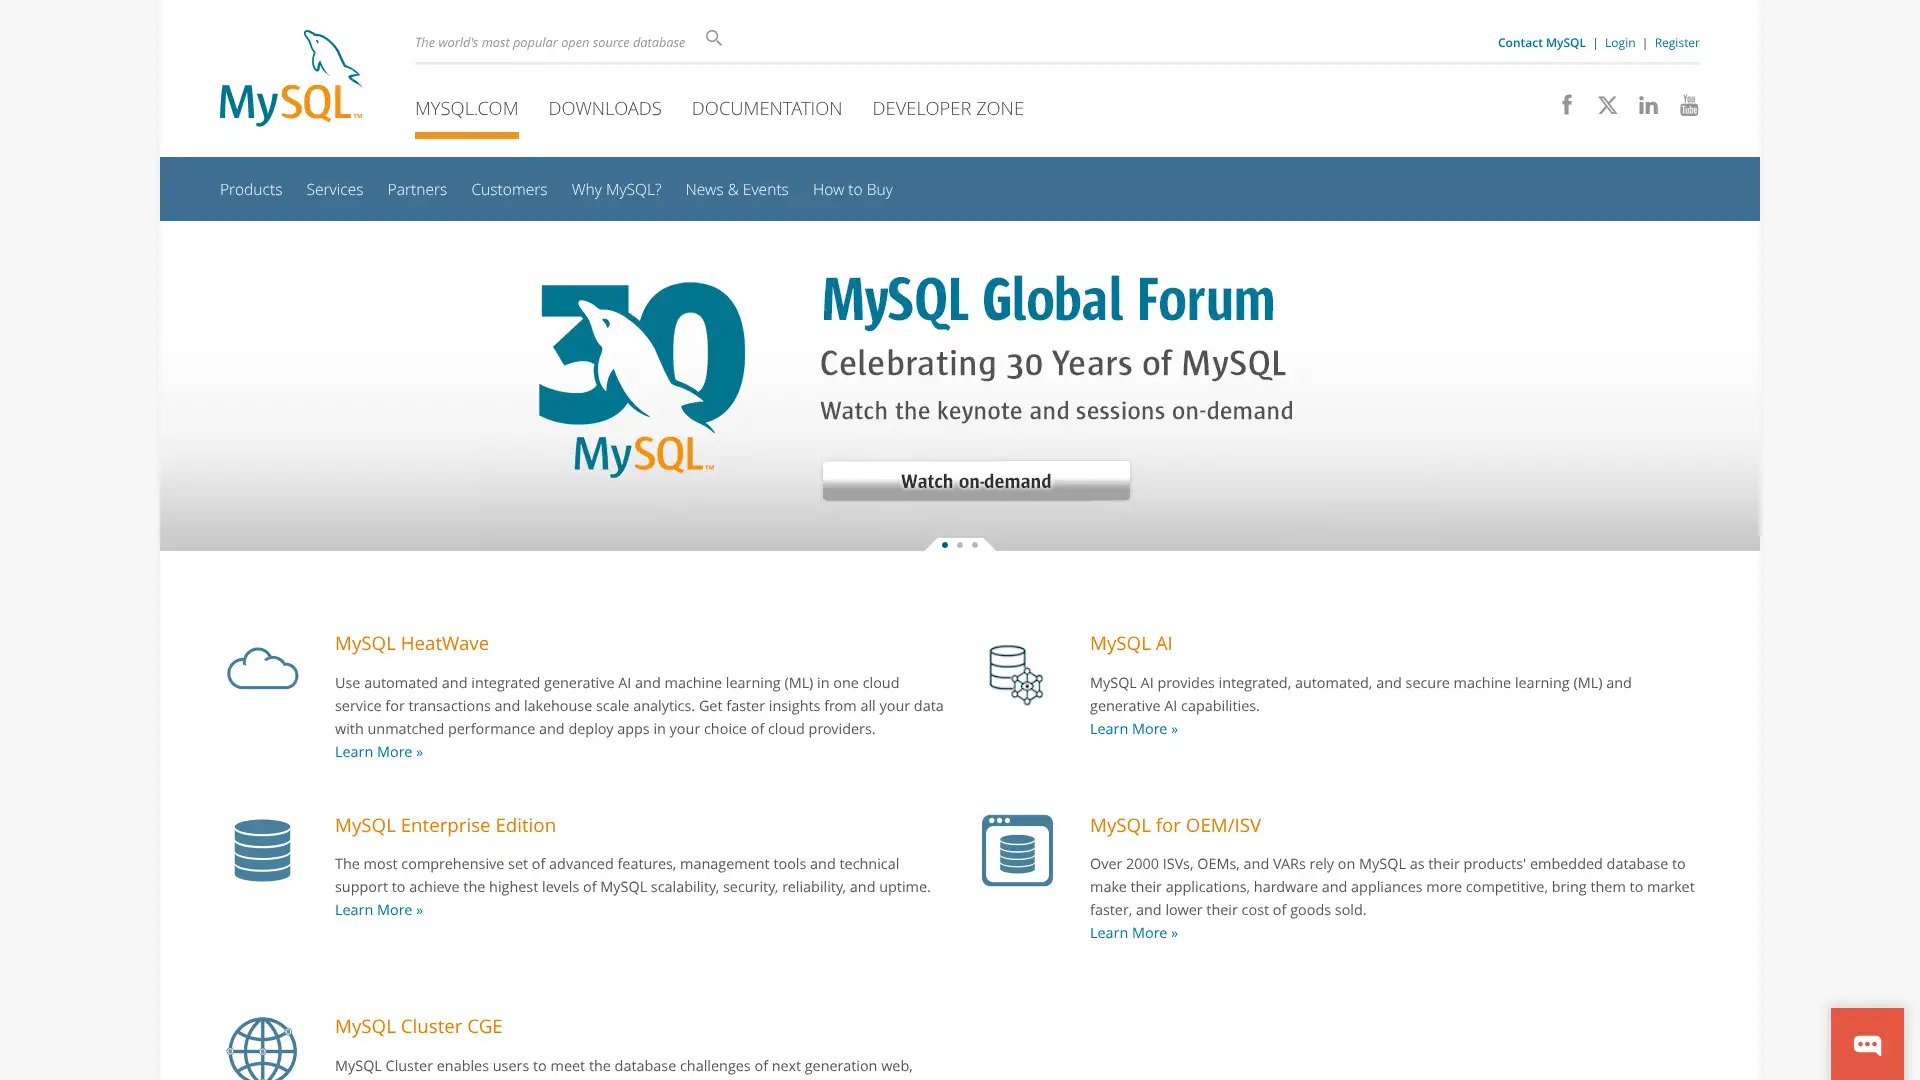This screenshot has height=1080, width=1920.
Task: Open the Services menu
Action: [334, 189]
